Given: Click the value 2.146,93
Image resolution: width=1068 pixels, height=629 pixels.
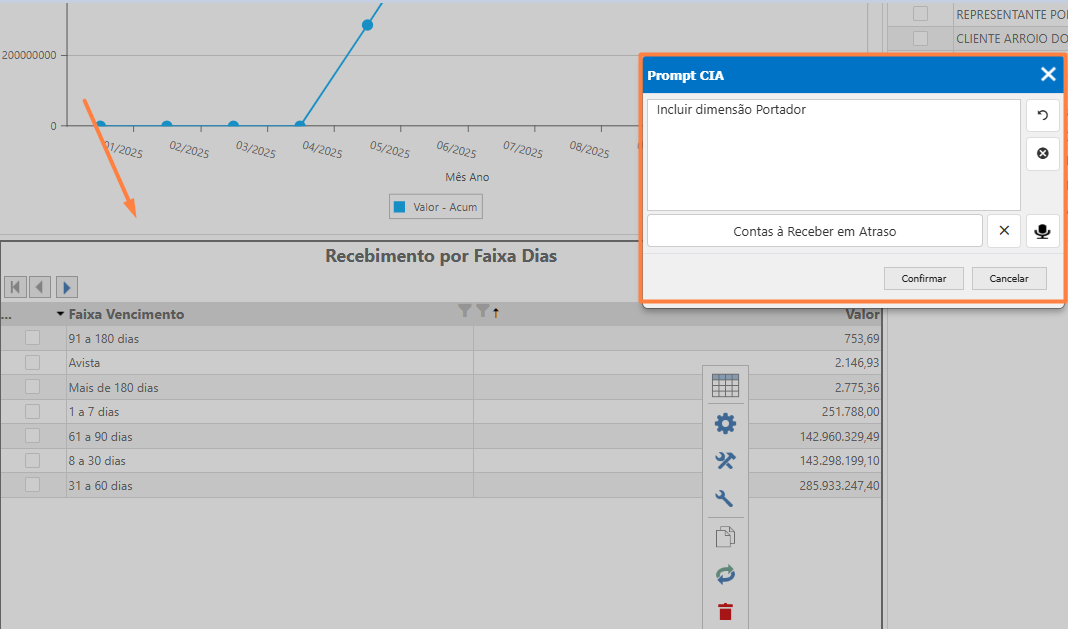Looking at the screenshot, I should pyautogui.click(x=858, y=363).
